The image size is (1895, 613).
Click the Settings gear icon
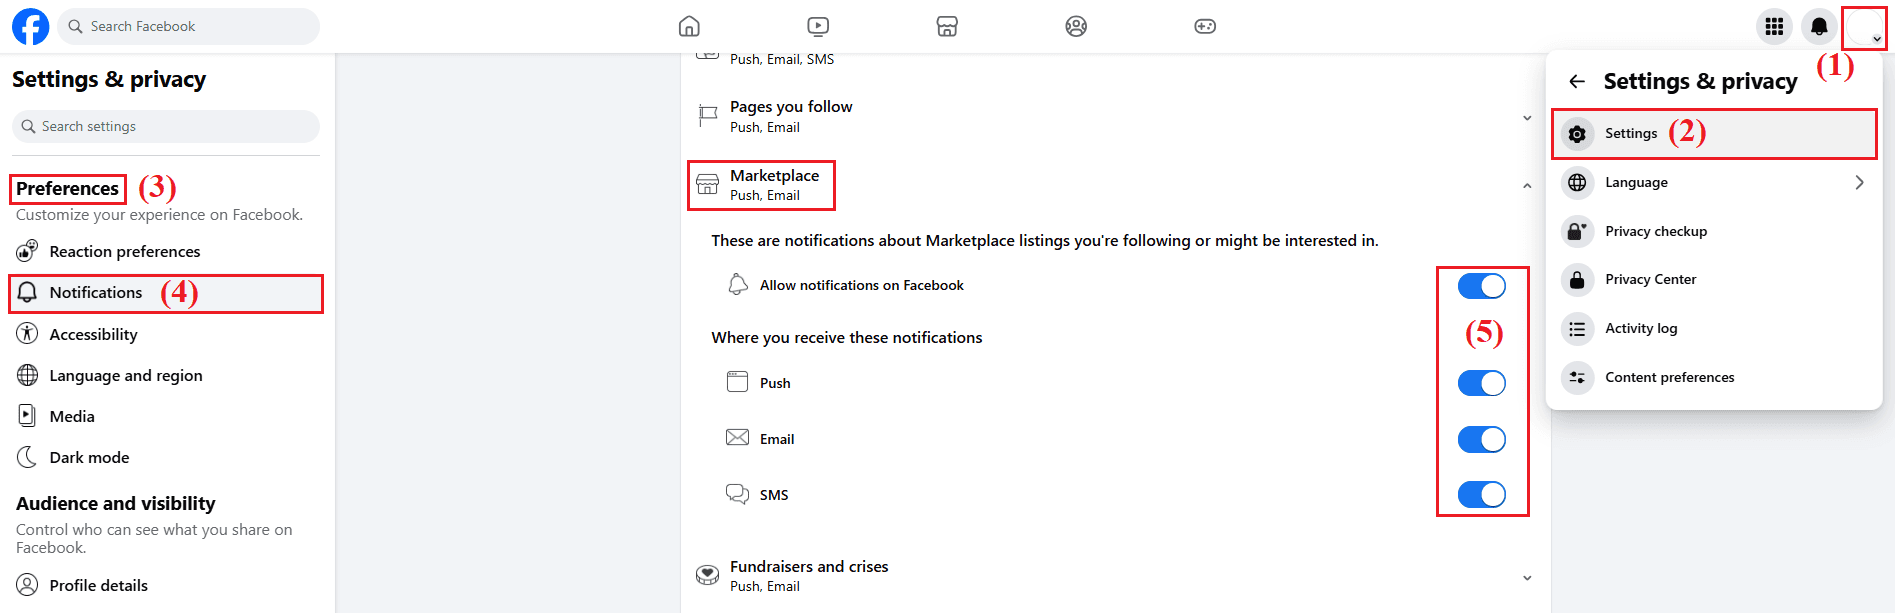(1577, 134)
